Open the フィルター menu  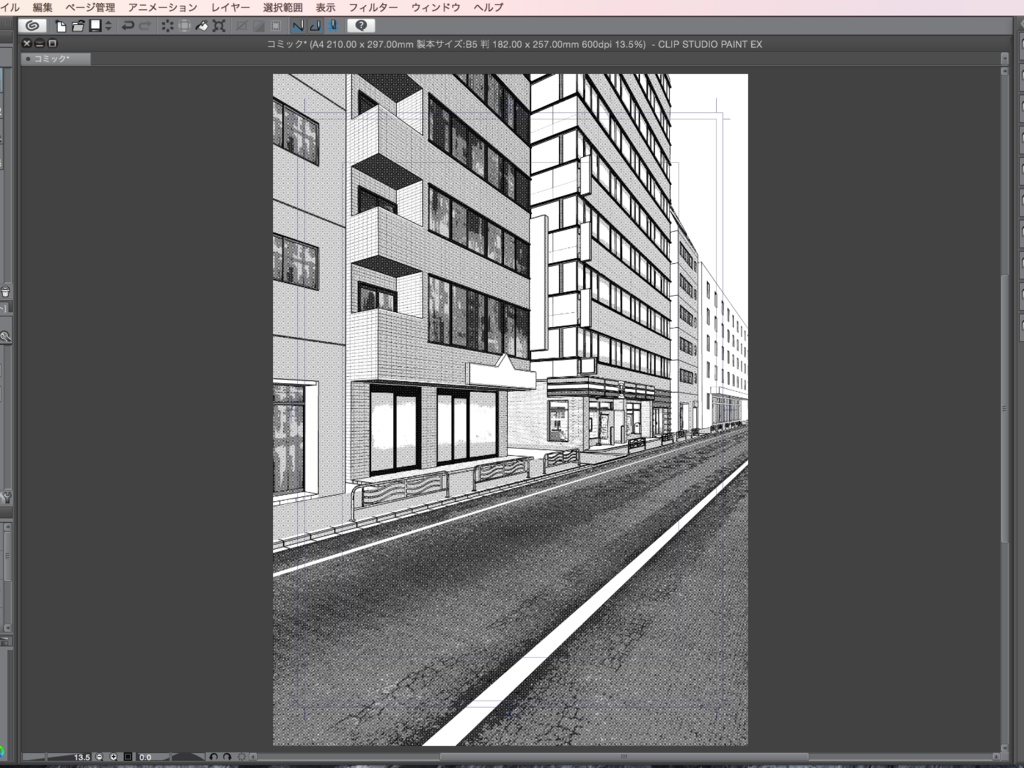(x=373, y=7)
